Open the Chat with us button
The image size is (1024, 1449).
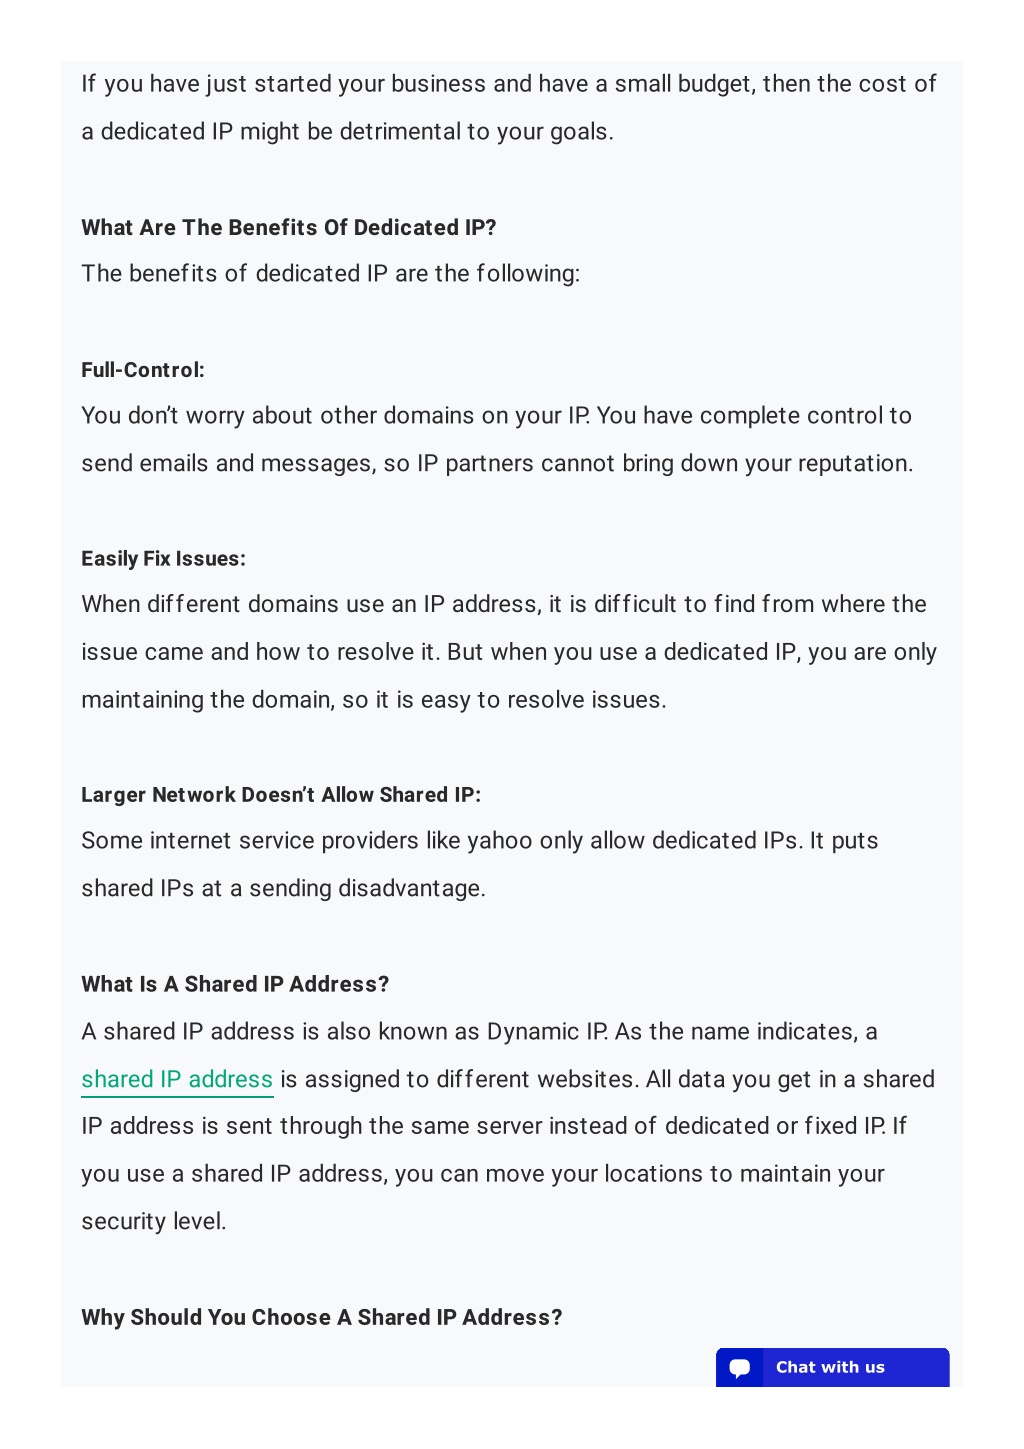click(x=832, y=1367)
